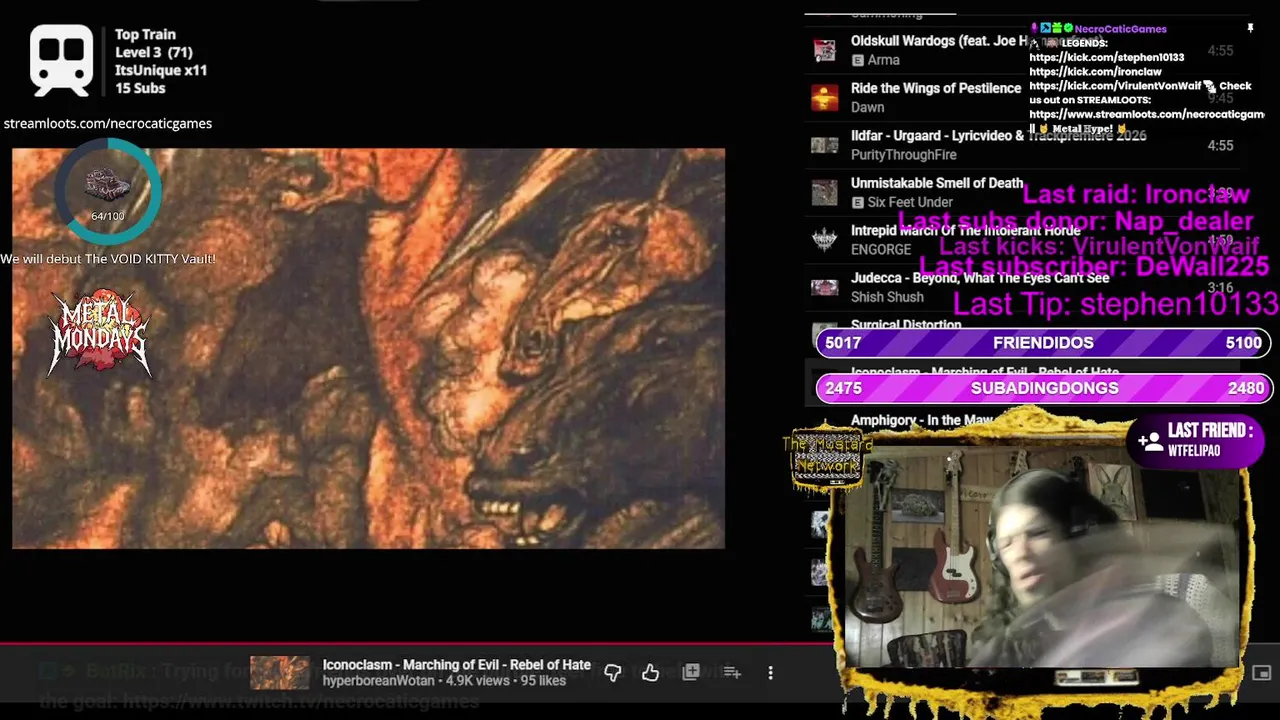This screenshot has height=720, width=1280.
Task: Open artist 'Shish Shush' in the queue
Action: [887, 297]
